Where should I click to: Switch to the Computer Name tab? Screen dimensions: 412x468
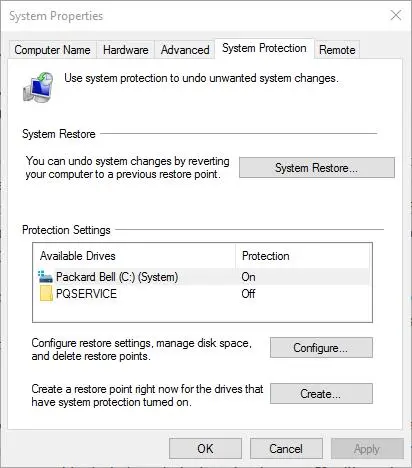tap(52, 50)
